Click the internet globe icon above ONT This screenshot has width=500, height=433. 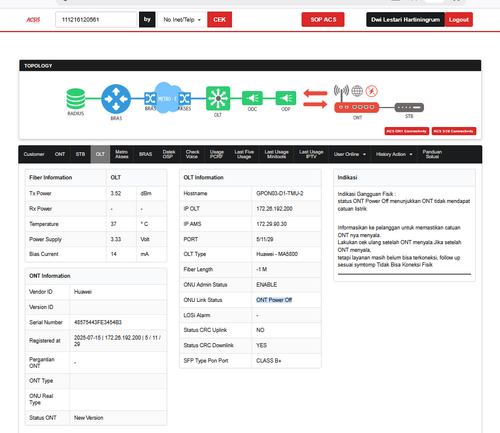[x=357, y=91]
